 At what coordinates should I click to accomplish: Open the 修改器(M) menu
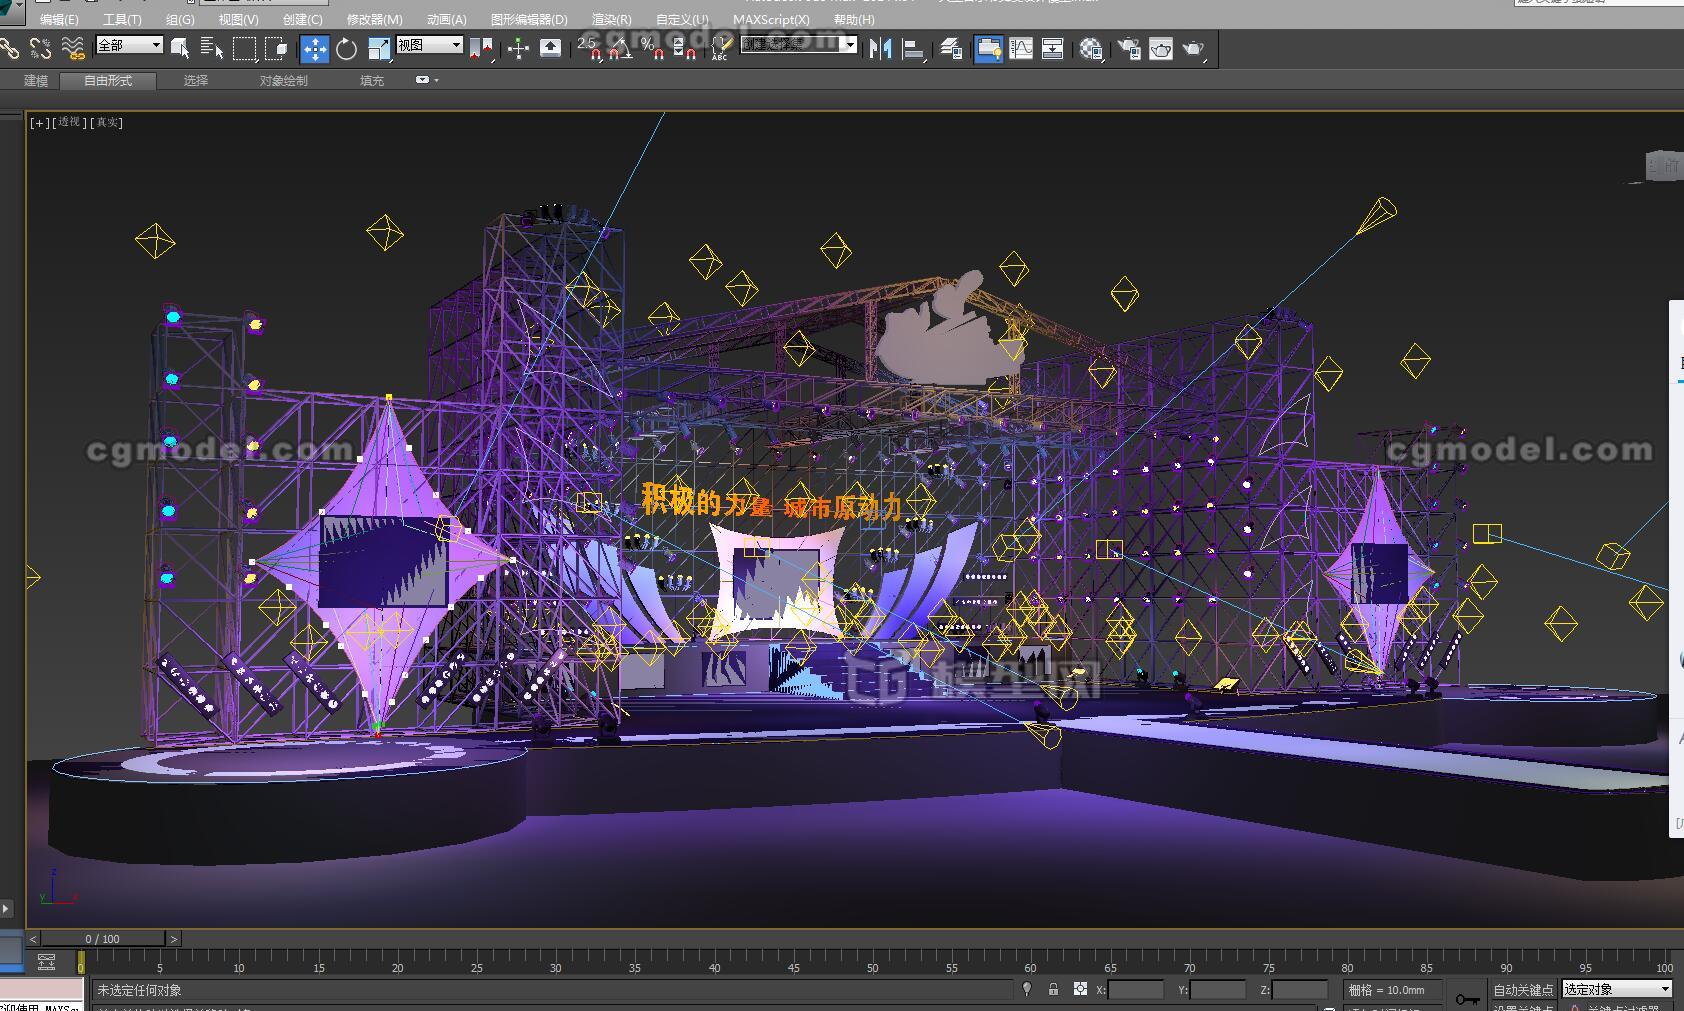(x=375, y=19)
